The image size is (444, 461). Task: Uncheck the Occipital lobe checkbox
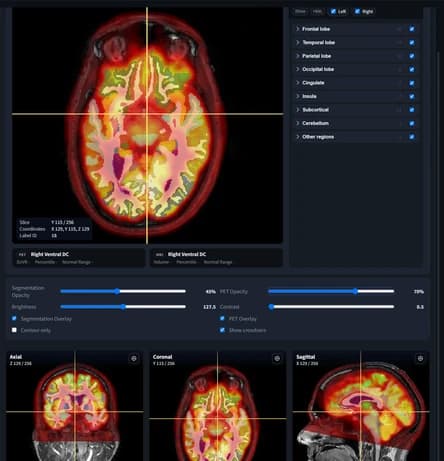click(412, 69)
